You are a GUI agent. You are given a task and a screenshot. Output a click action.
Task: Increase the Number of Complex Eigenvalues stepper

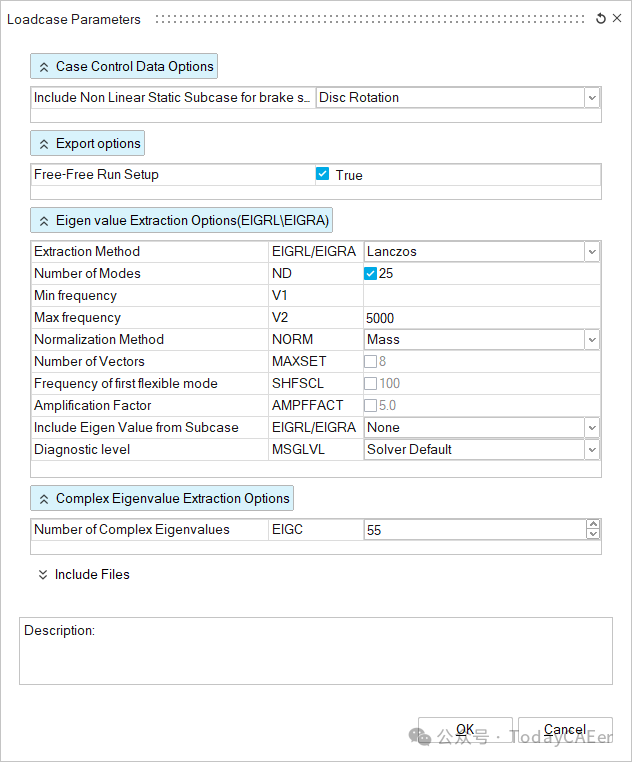click(592, 524)
